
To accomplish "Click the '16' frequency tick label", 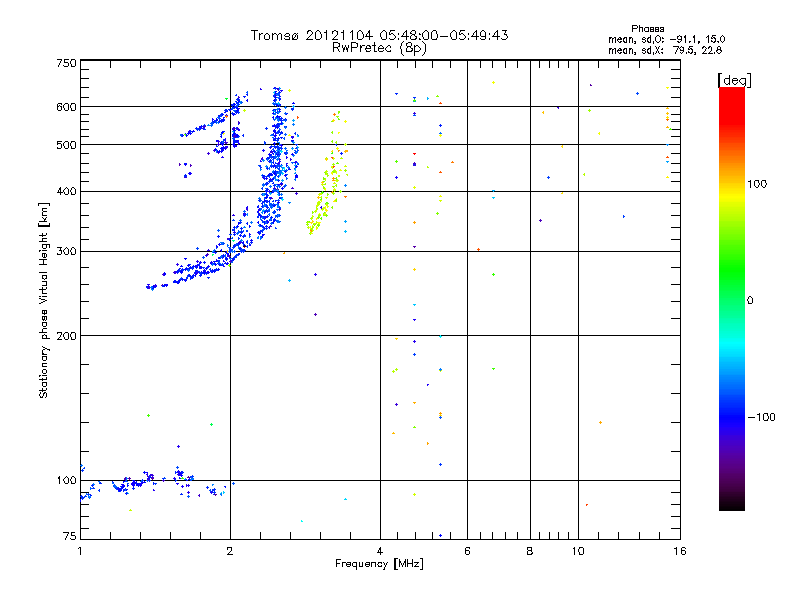I will point(680,551).
